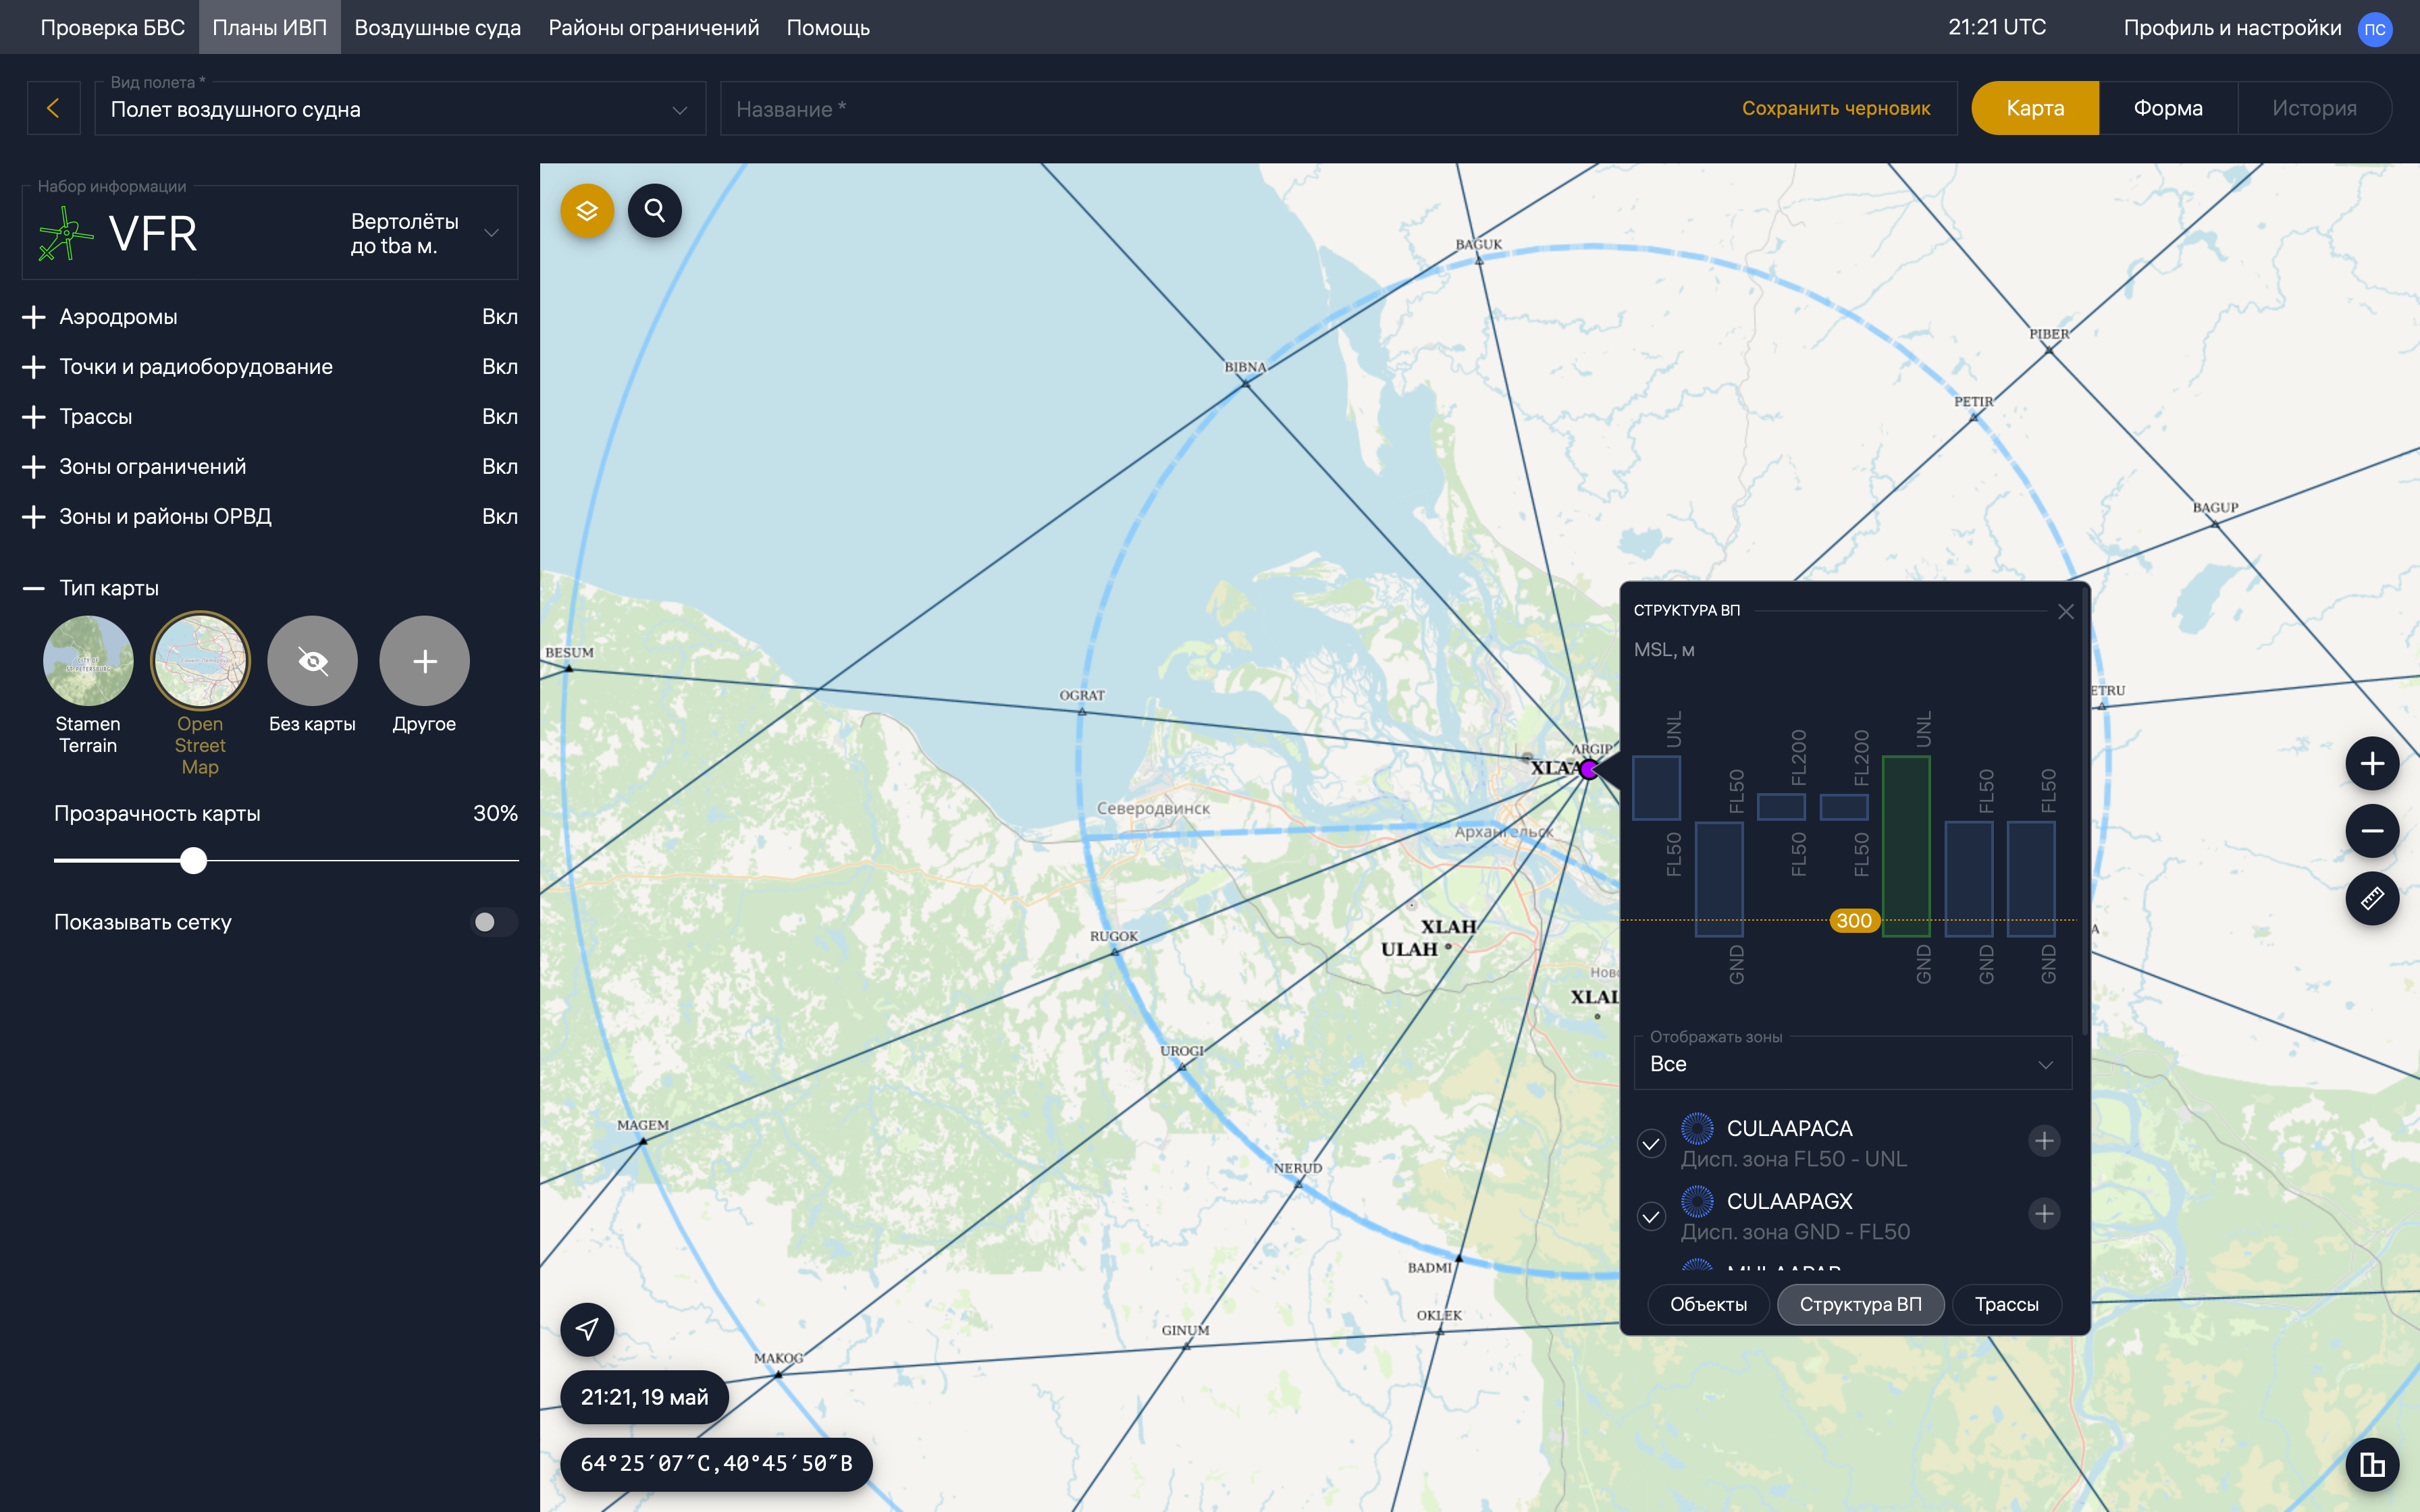Click the back arrow button
2420x1512 pixels.
tap(53, 108)
